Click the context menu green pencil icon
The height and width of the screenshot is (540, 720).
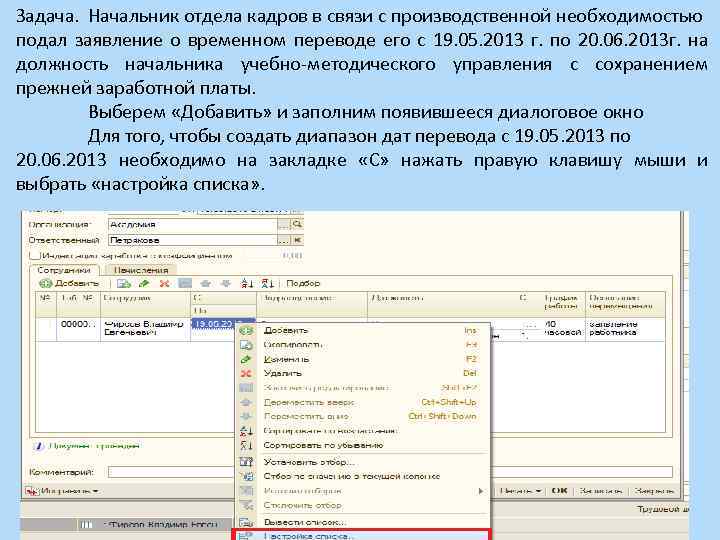coord(246,359)
